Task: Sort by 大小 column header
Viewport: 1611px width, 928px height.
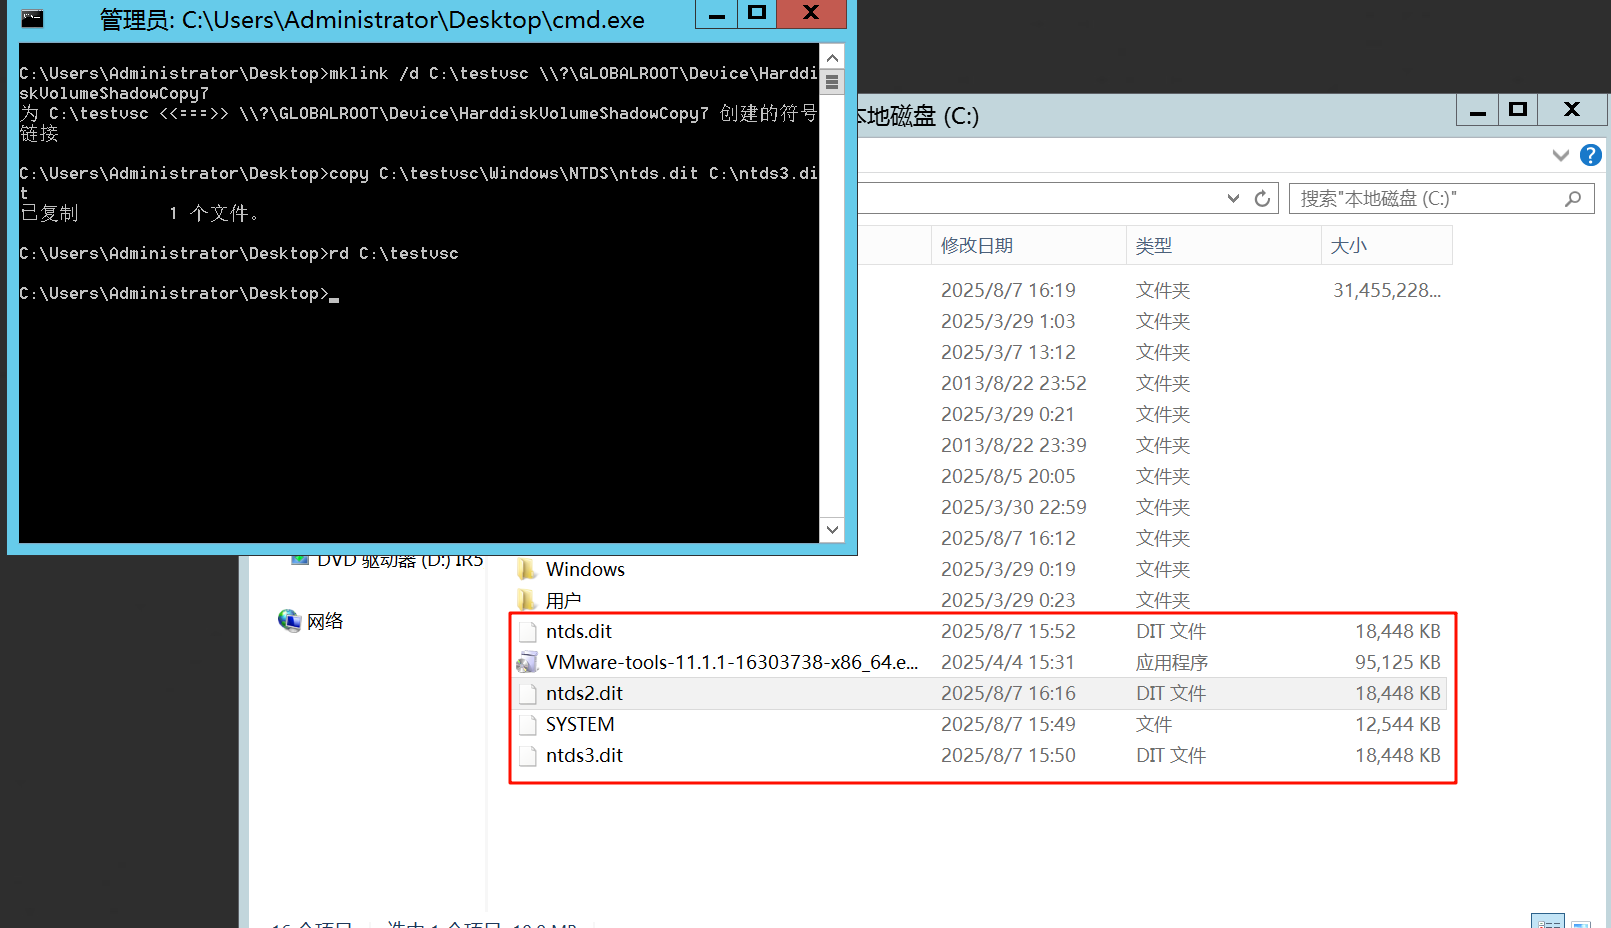Action: pos(1348,246)
